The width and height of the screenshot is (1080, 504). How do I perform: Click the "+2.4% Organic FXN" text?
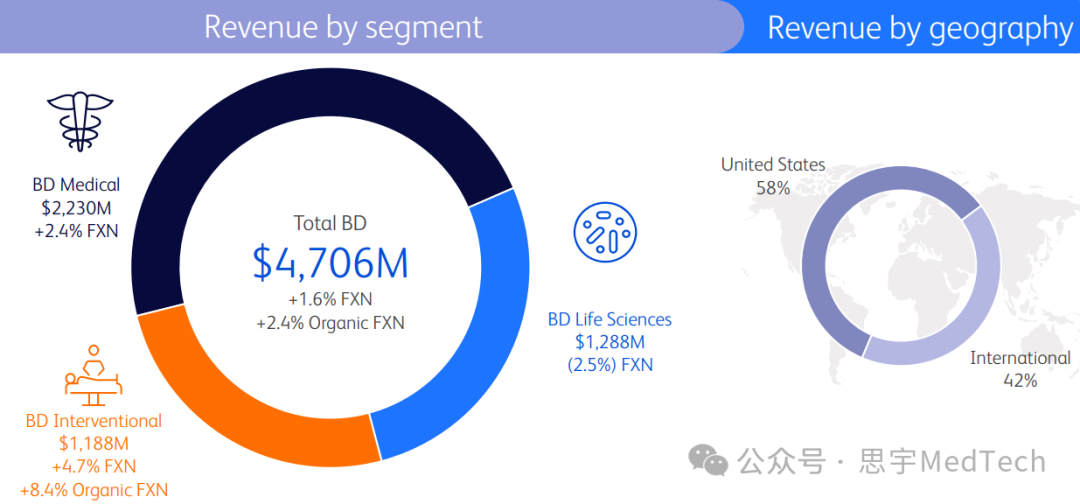coord(330,322)
